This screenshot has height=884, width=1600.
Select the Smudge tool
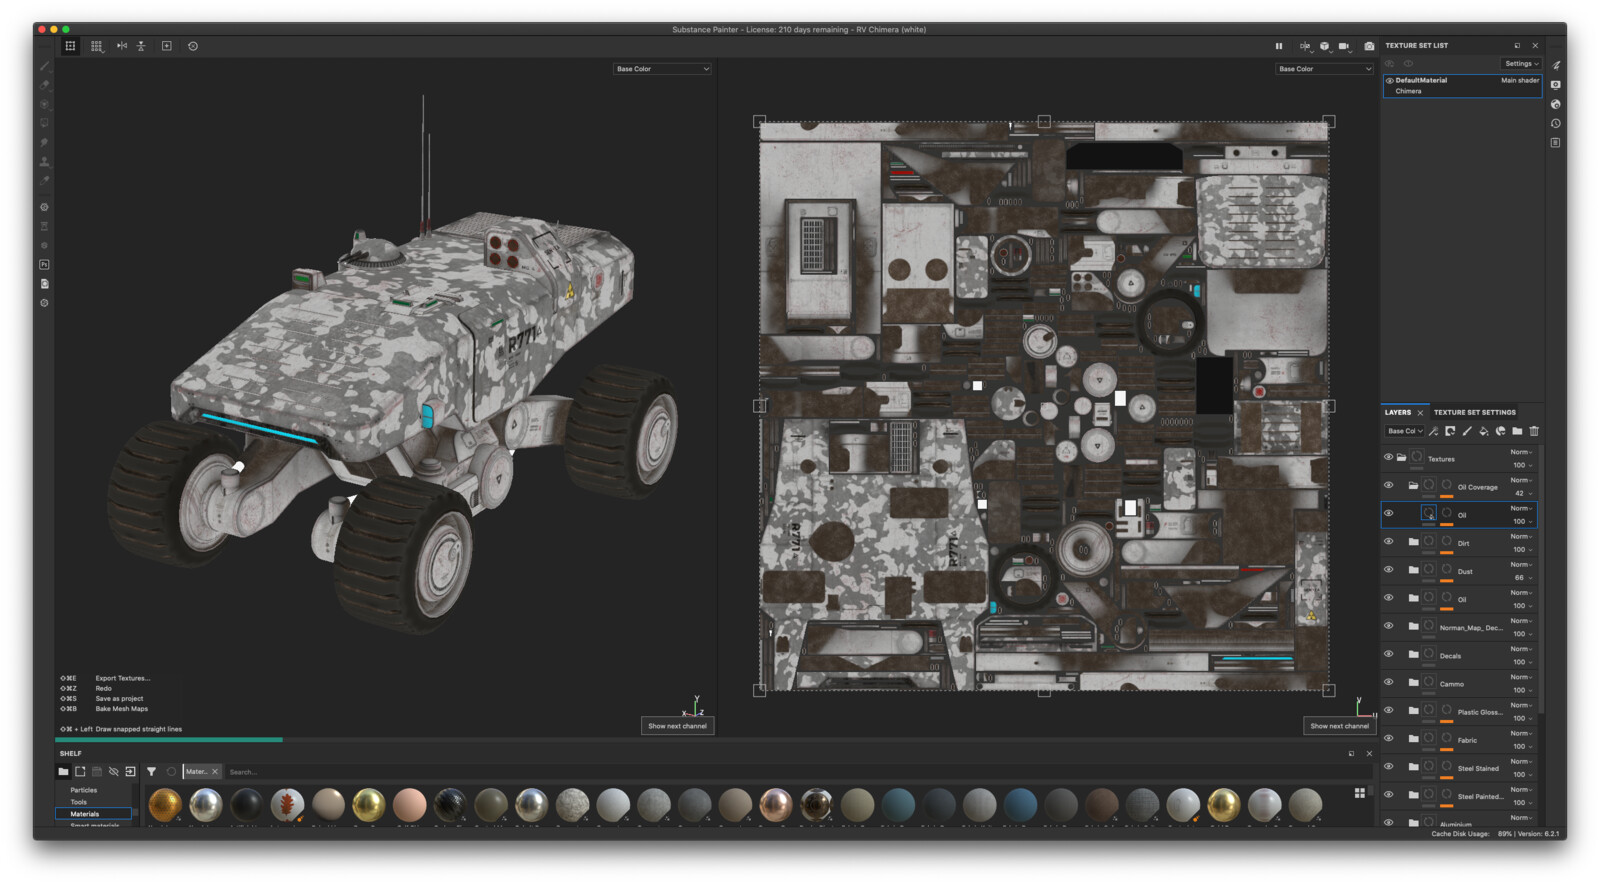coord(44,142)
